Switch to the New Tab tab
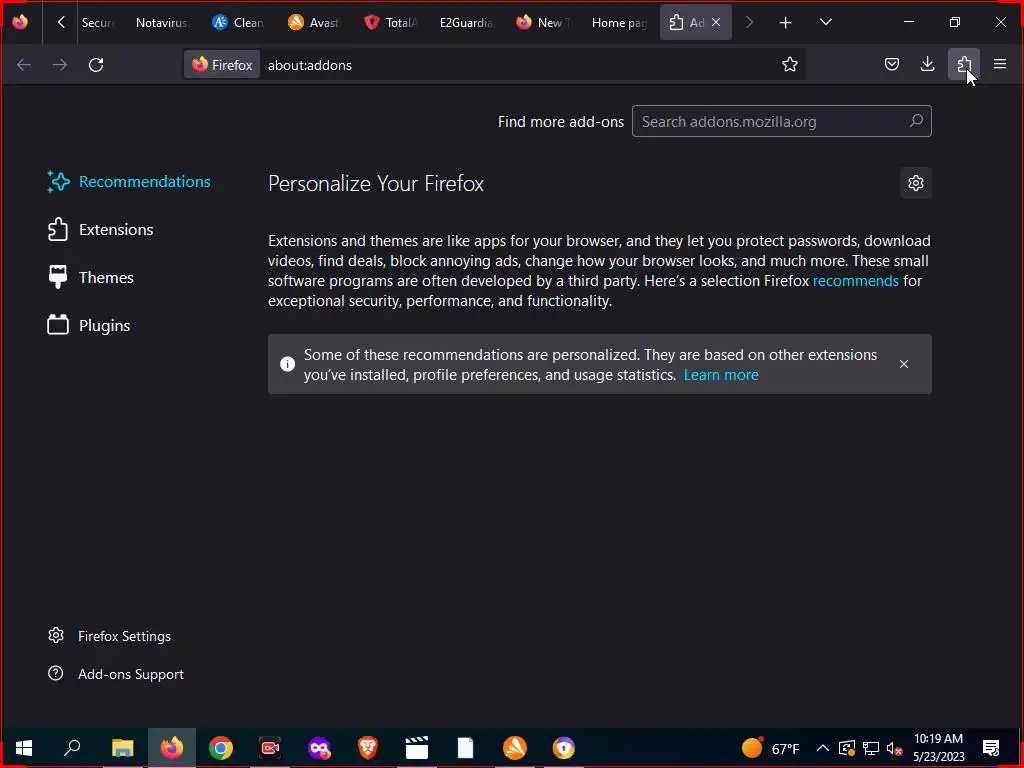1024x768 pixels. (x=543, y=22)
